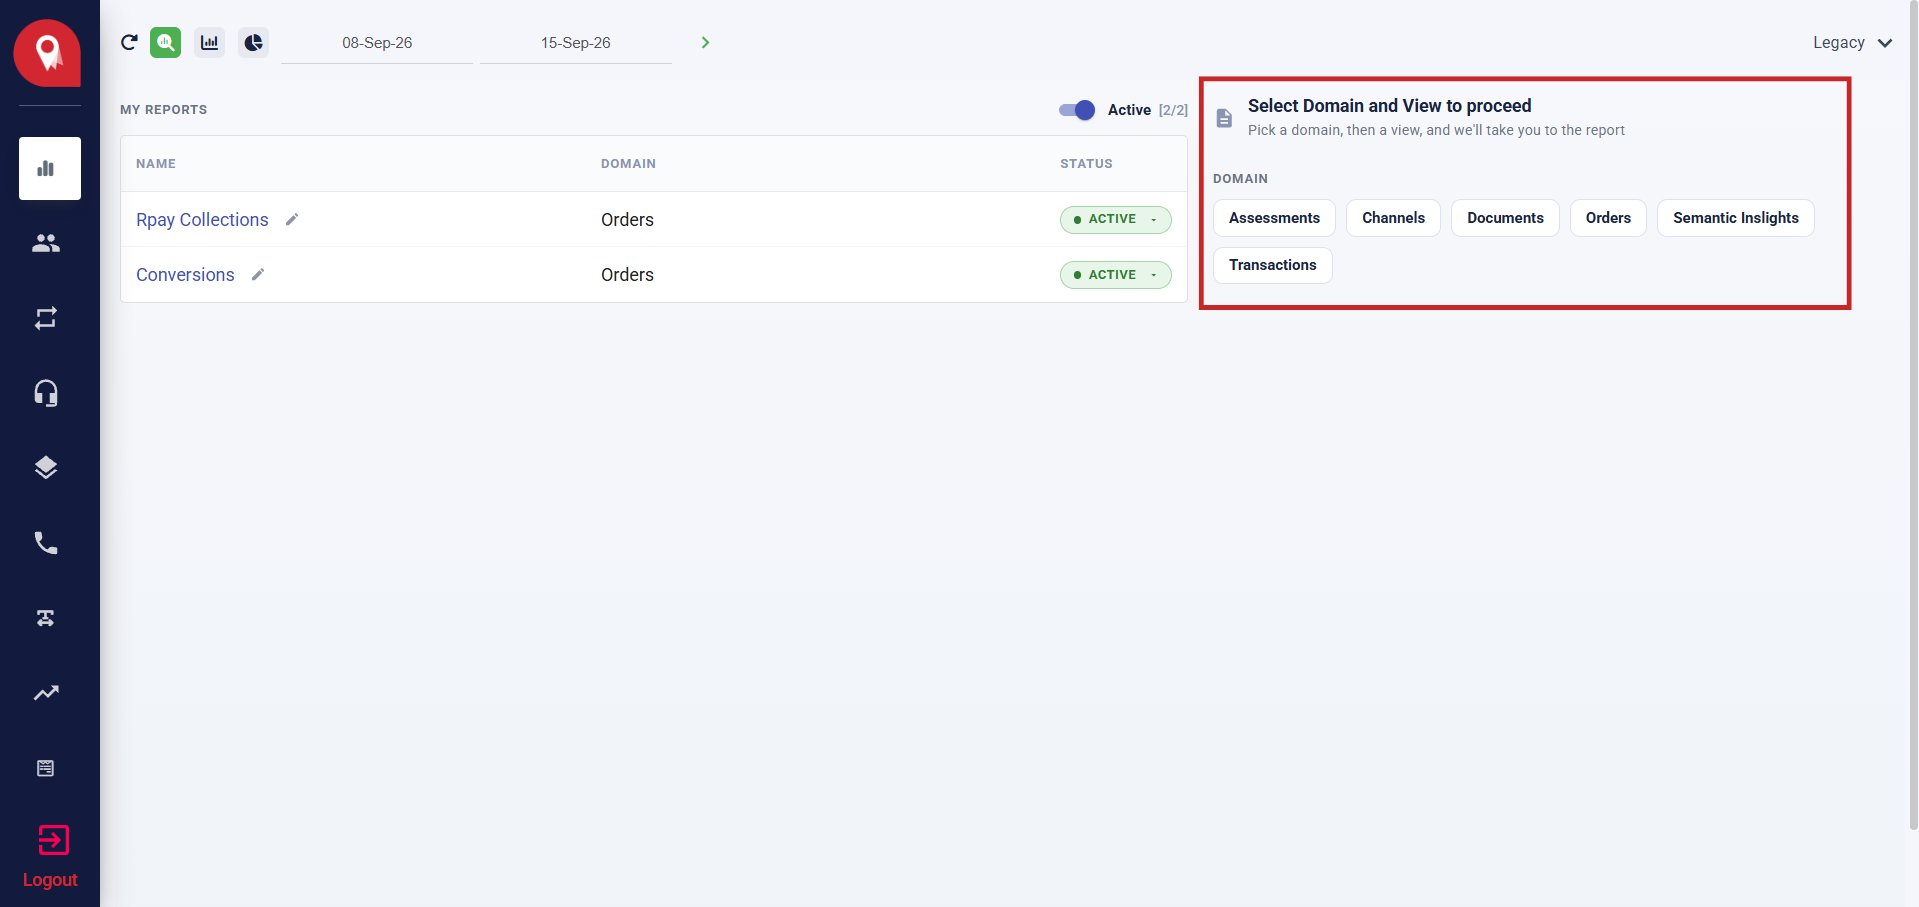Select the bar graph toolbar icon
1919x907 pixels.
209,42
